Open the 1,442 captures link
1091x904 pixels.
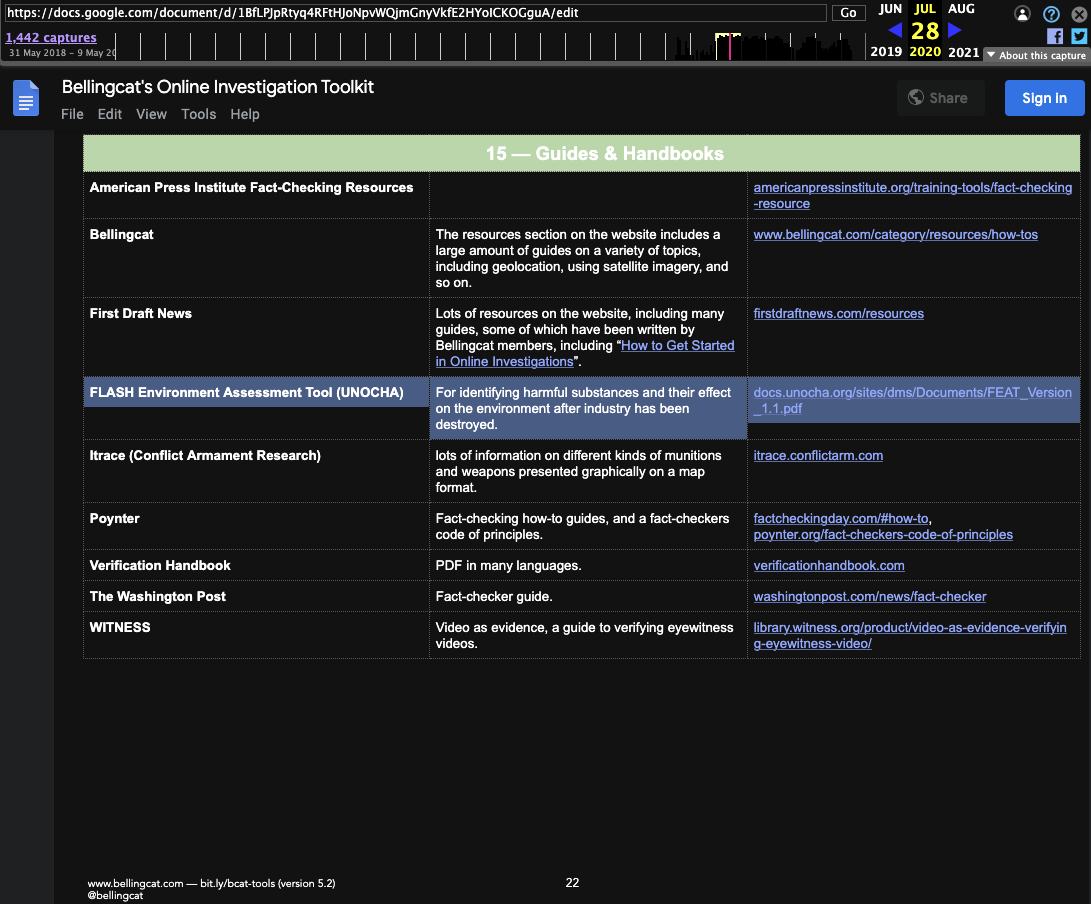click(51, 38)
